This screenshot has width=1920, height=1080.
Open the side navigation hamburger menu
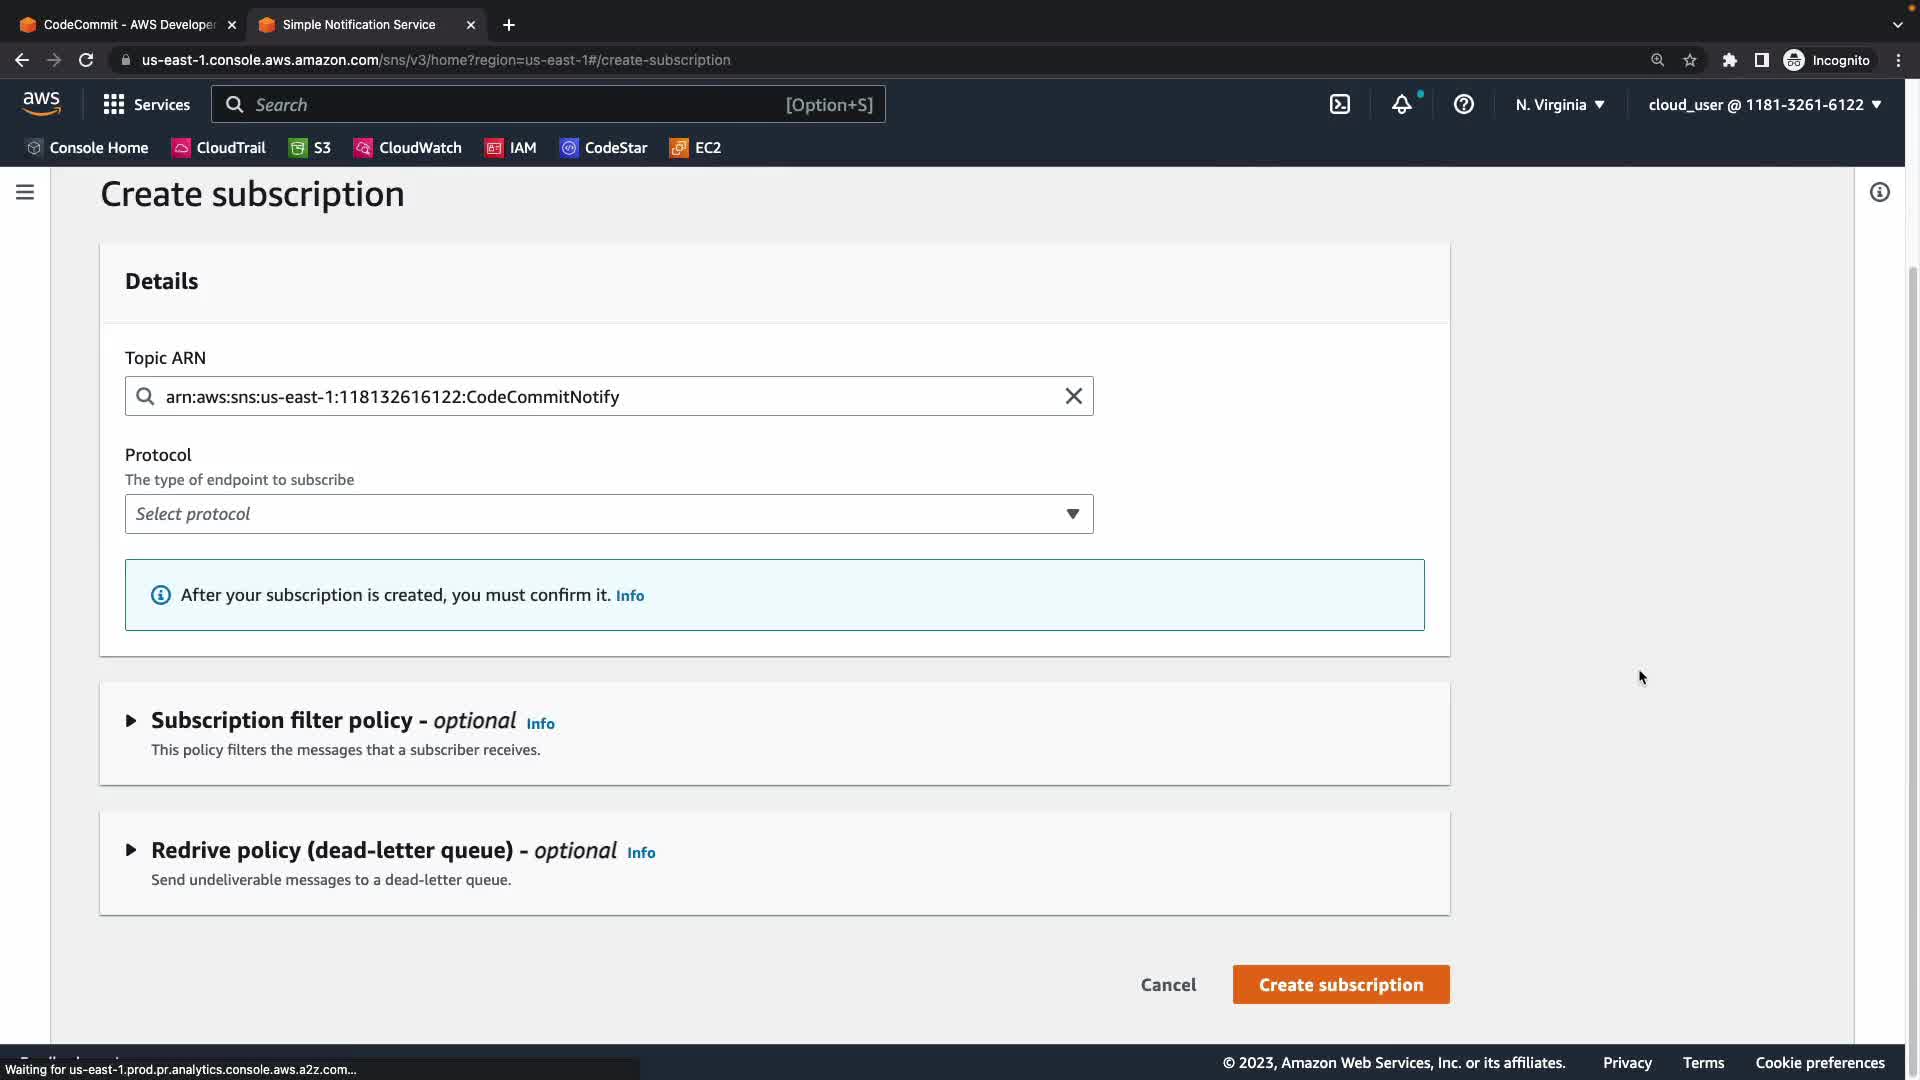[x=25, y=192]
